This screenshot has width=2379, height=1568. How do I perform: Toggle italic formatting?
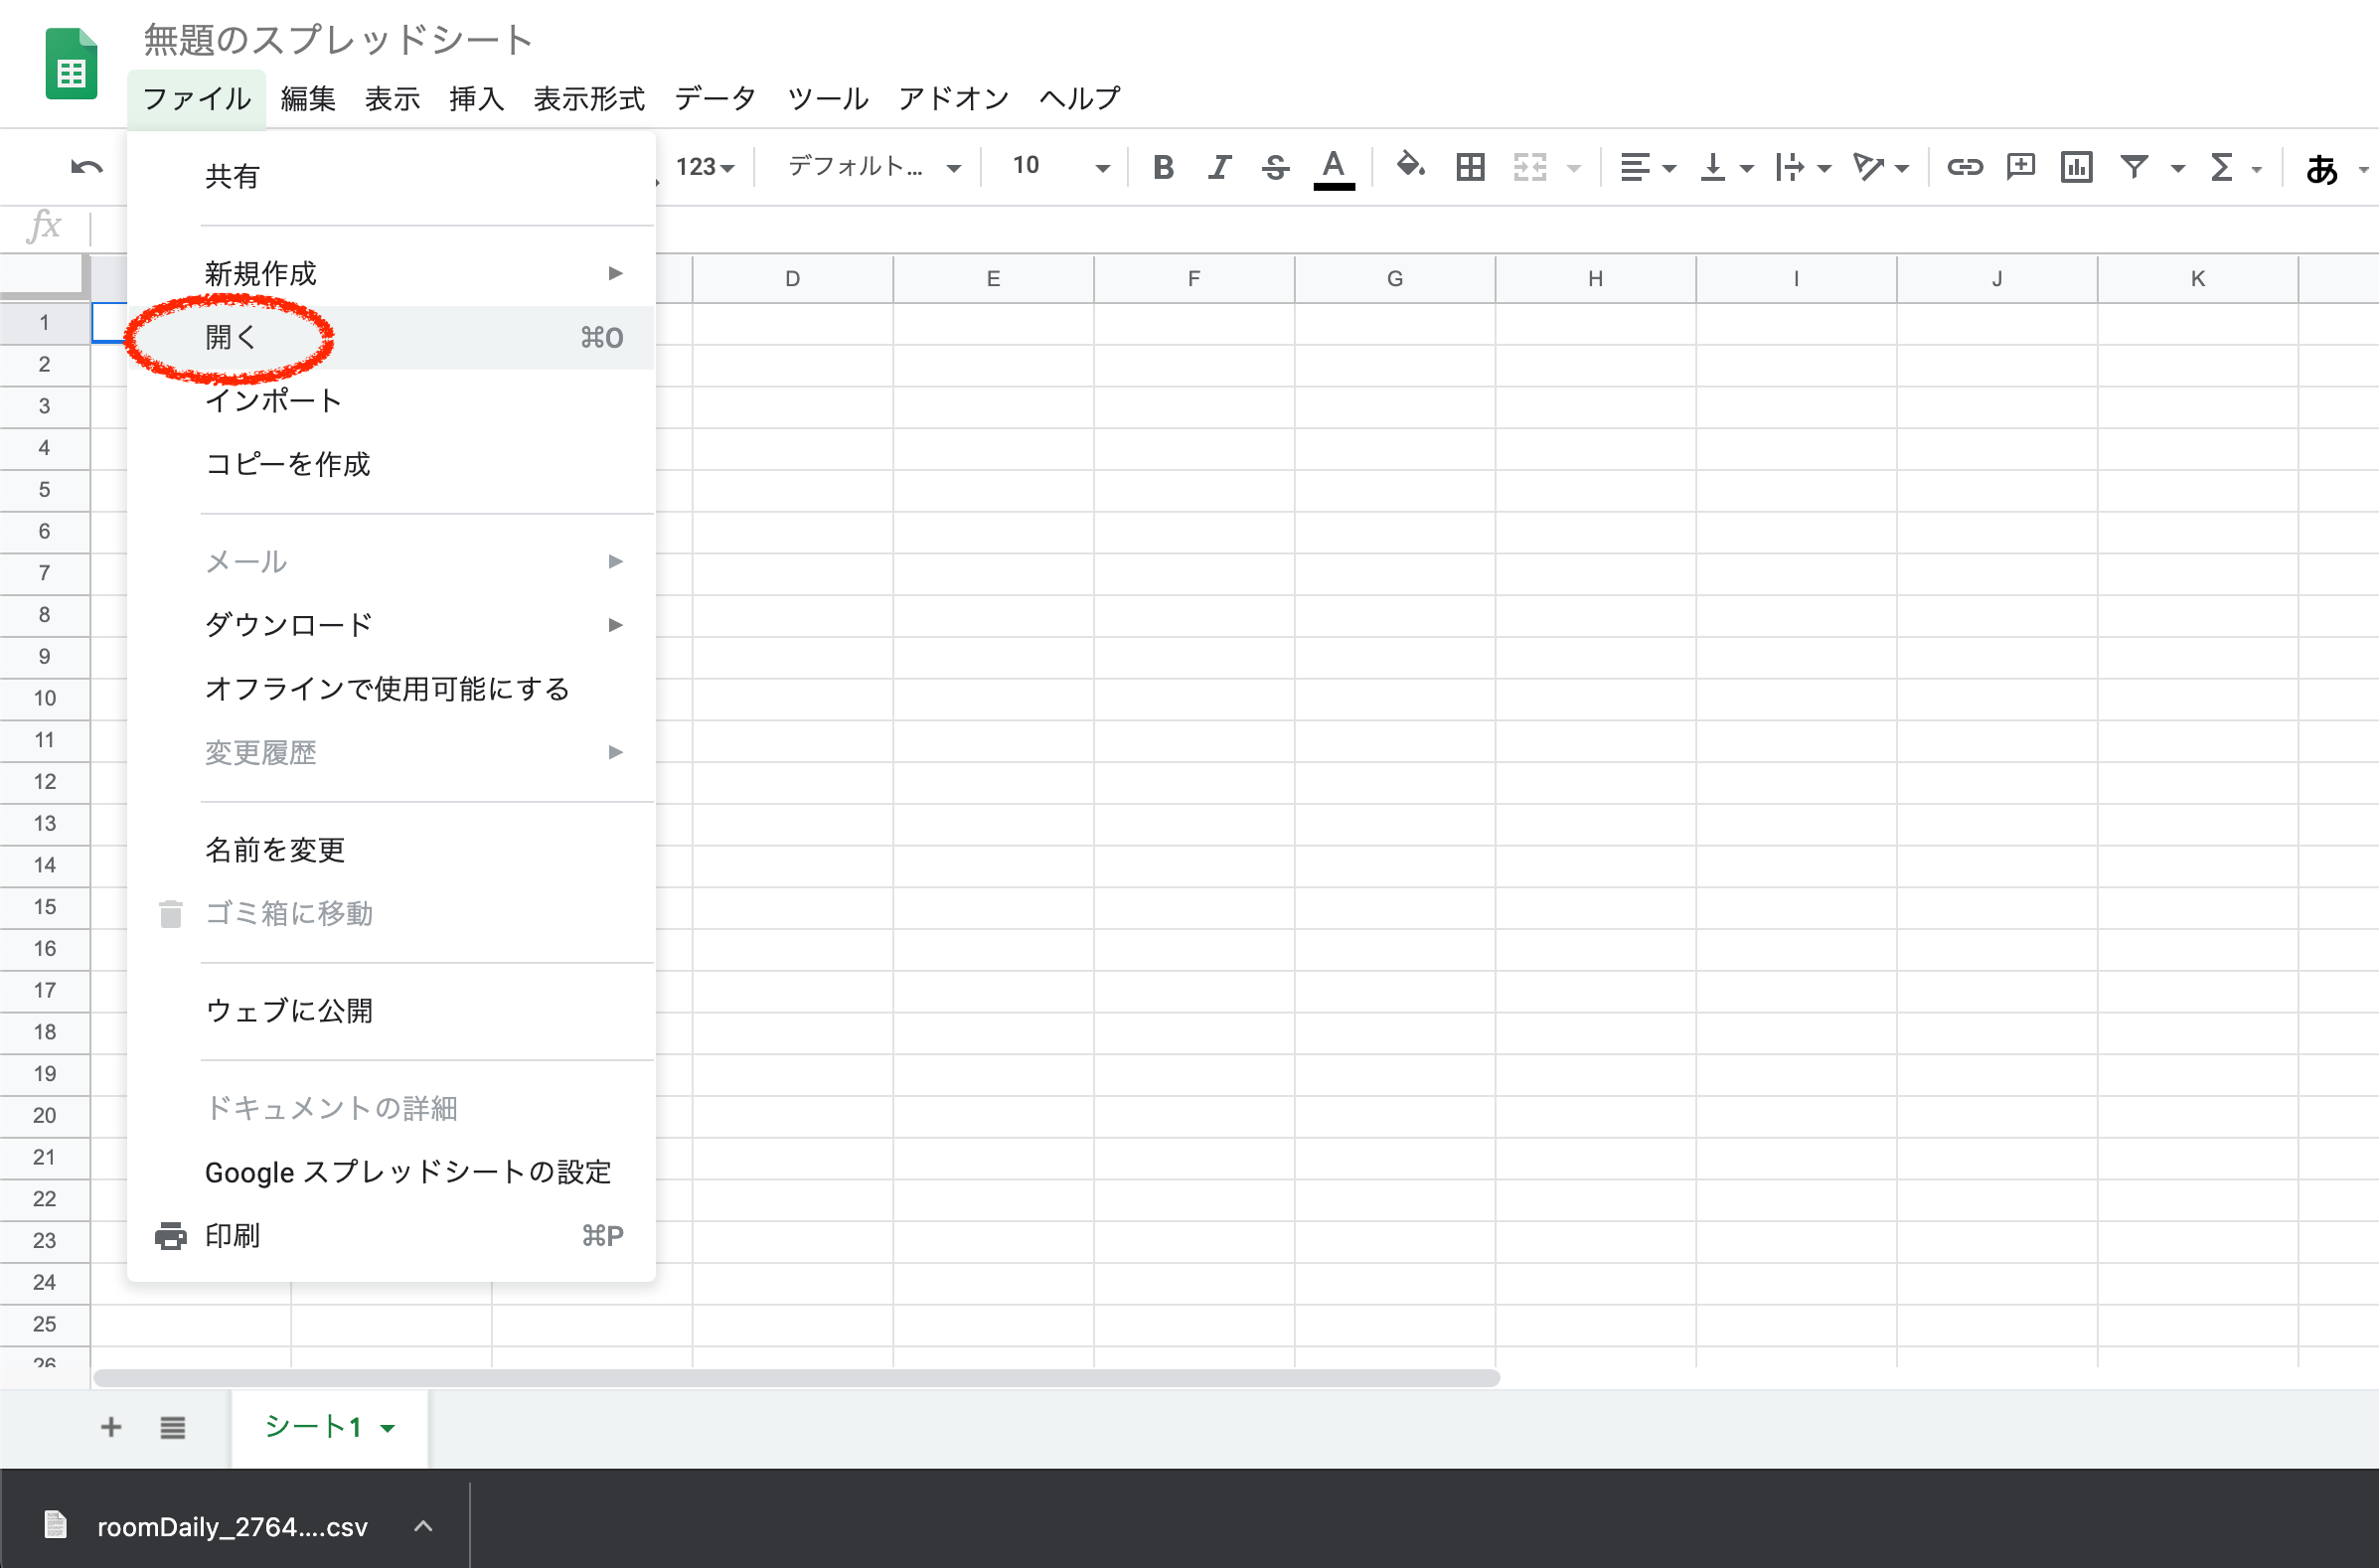point(1218,167)
